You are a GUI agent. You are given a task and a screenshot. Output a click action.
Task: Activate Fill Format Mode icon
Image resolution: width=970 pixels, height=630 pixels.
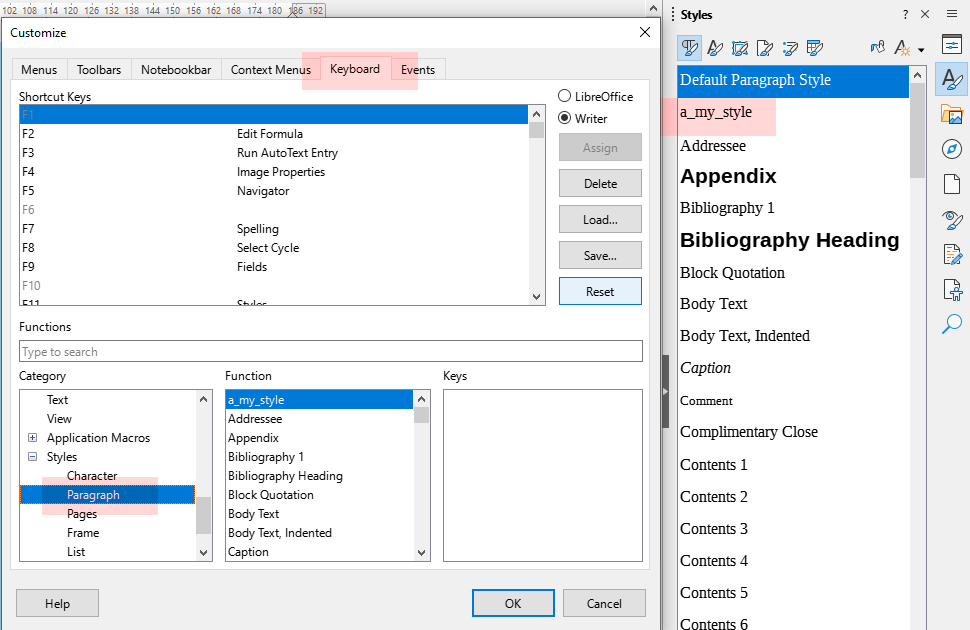pyautogui.click(x=877, y=48)
